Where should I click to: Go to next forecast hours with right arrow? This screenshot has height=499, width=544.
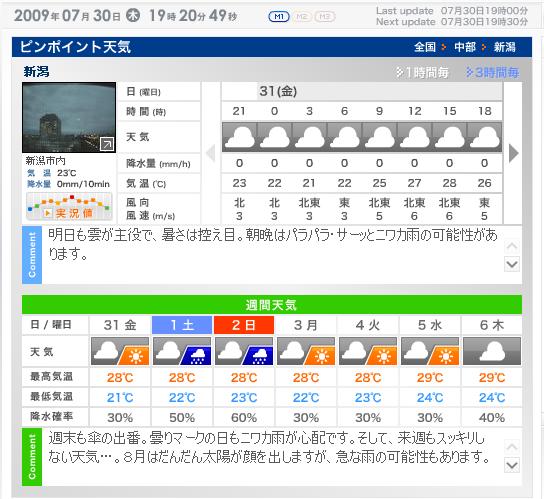(x=513, y=153)
